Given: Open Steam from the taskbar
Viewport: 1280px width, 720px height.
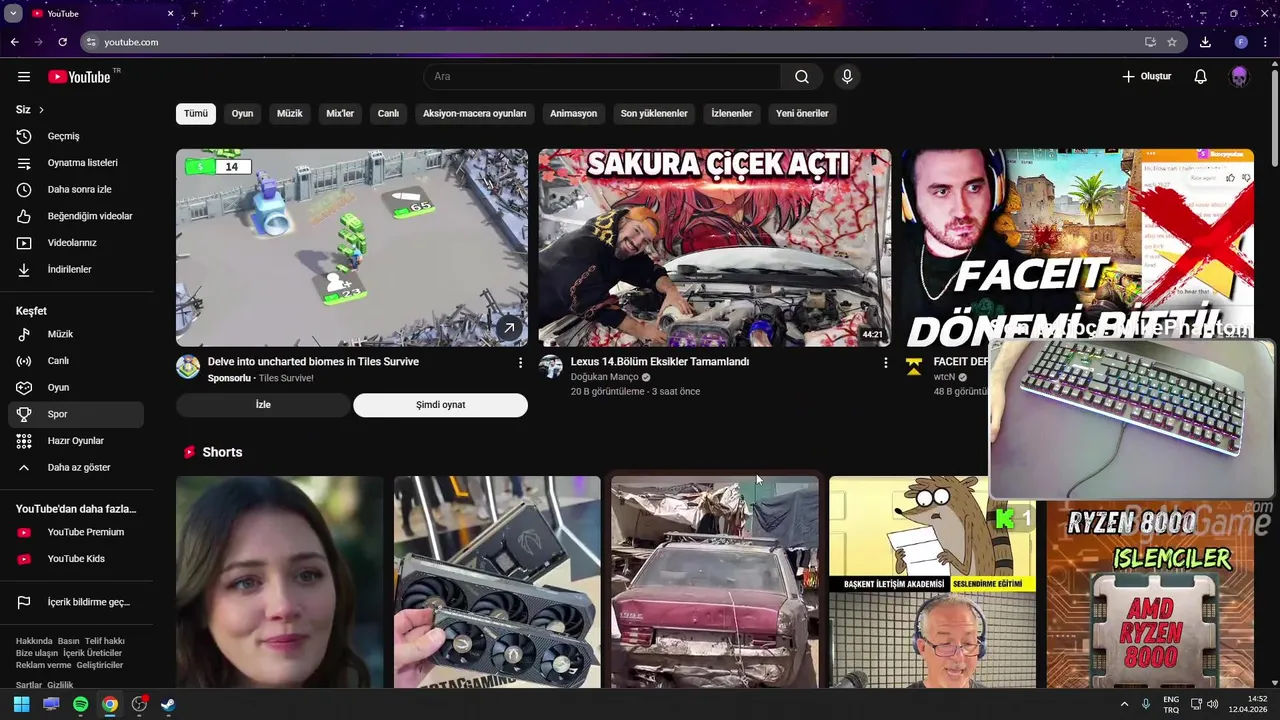Looking at the screenshot, I should (168, 704).
